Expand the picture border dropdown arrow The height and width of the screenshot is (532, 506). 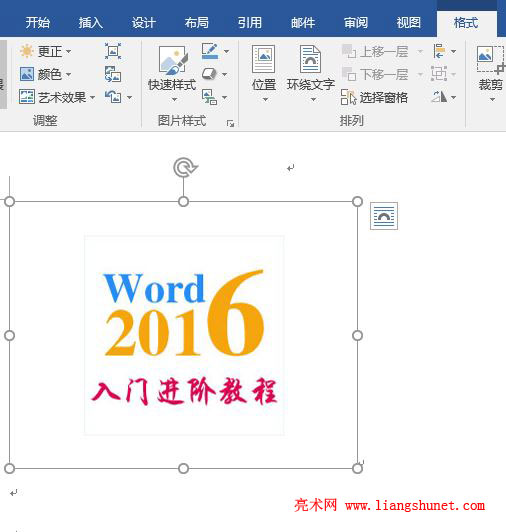(x=226, y=51)
